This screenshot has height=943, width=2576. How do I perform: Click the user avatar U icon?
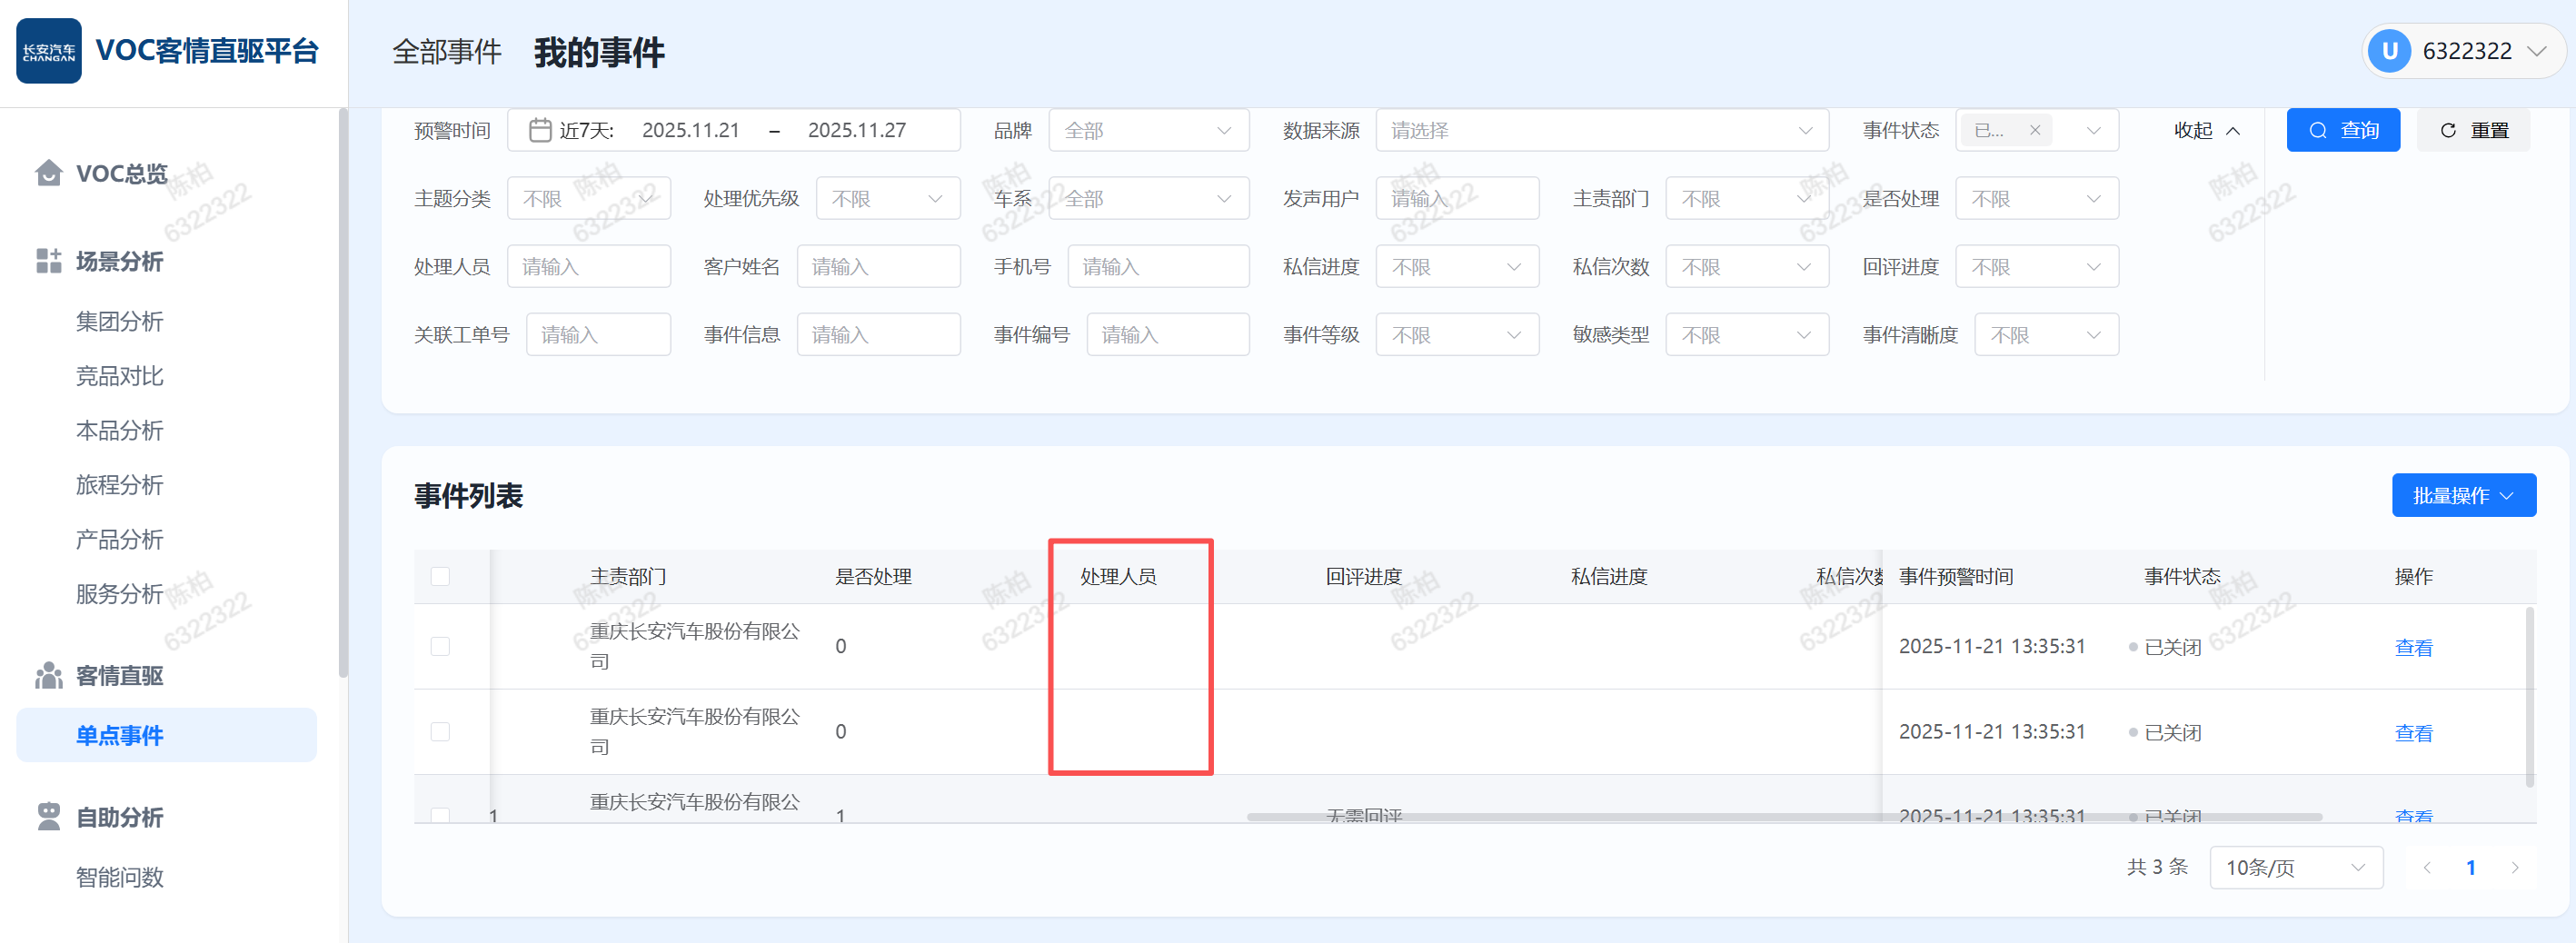(2389, 51)
